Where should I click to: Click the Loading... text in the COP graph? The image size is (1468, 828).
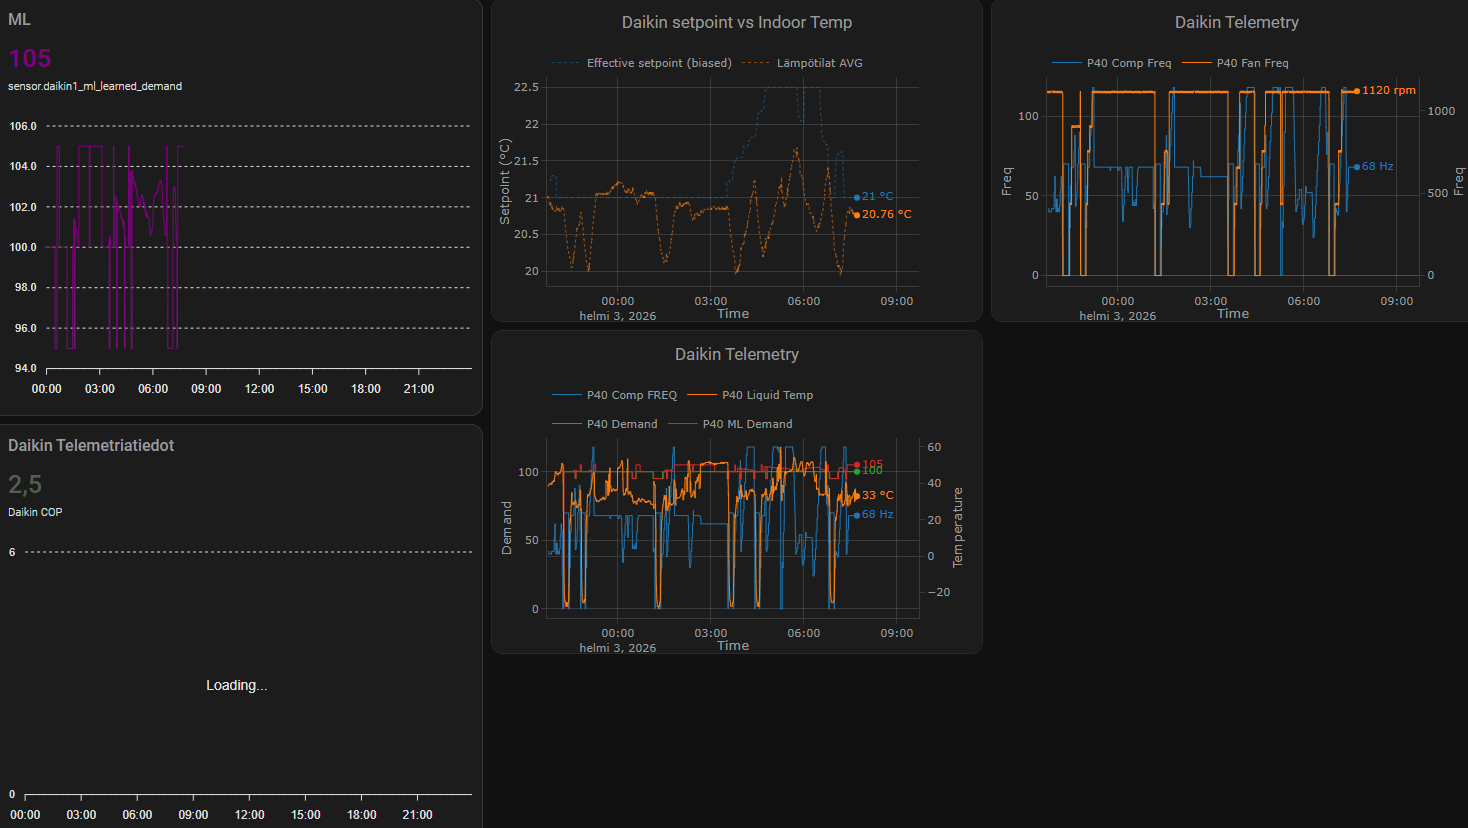[x=236, y=685]
